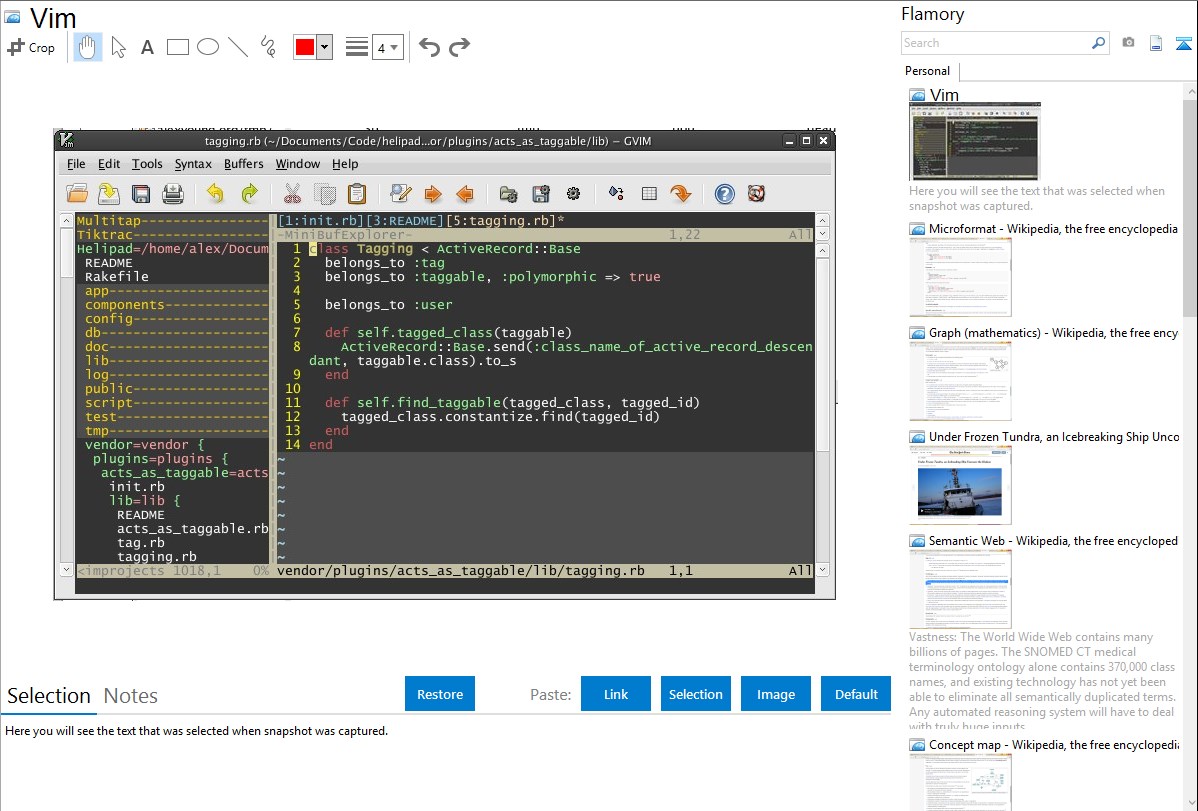
Task: Undo the last annotation
Action: (x=429, y=47)
